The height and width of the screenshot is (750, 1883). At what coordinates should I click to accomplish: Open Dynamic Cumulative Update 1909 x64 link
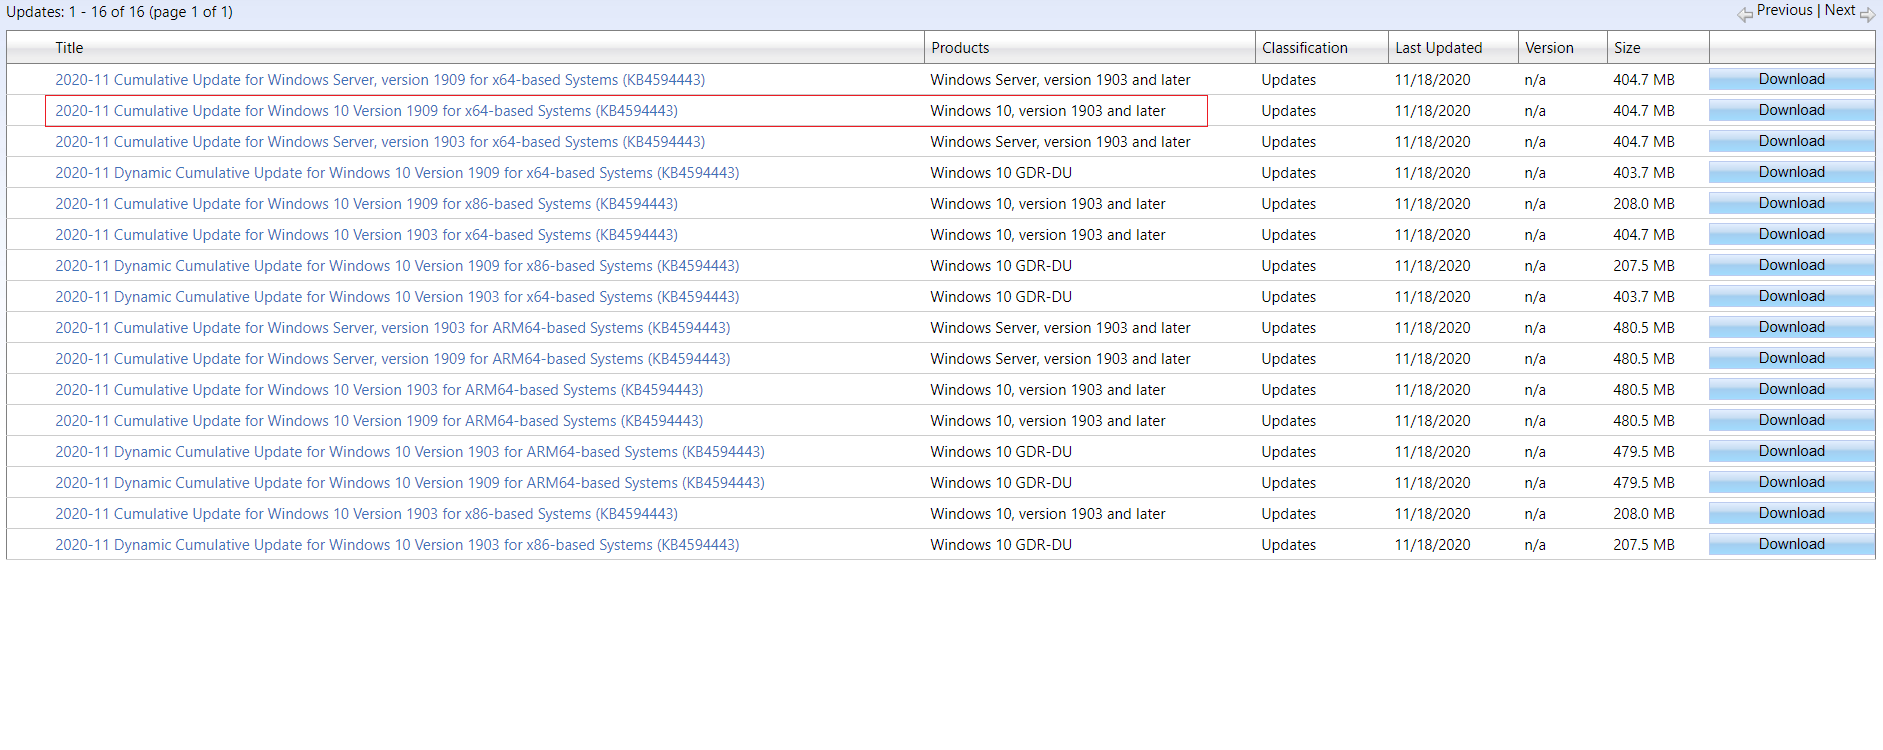[x=397, y=173]
